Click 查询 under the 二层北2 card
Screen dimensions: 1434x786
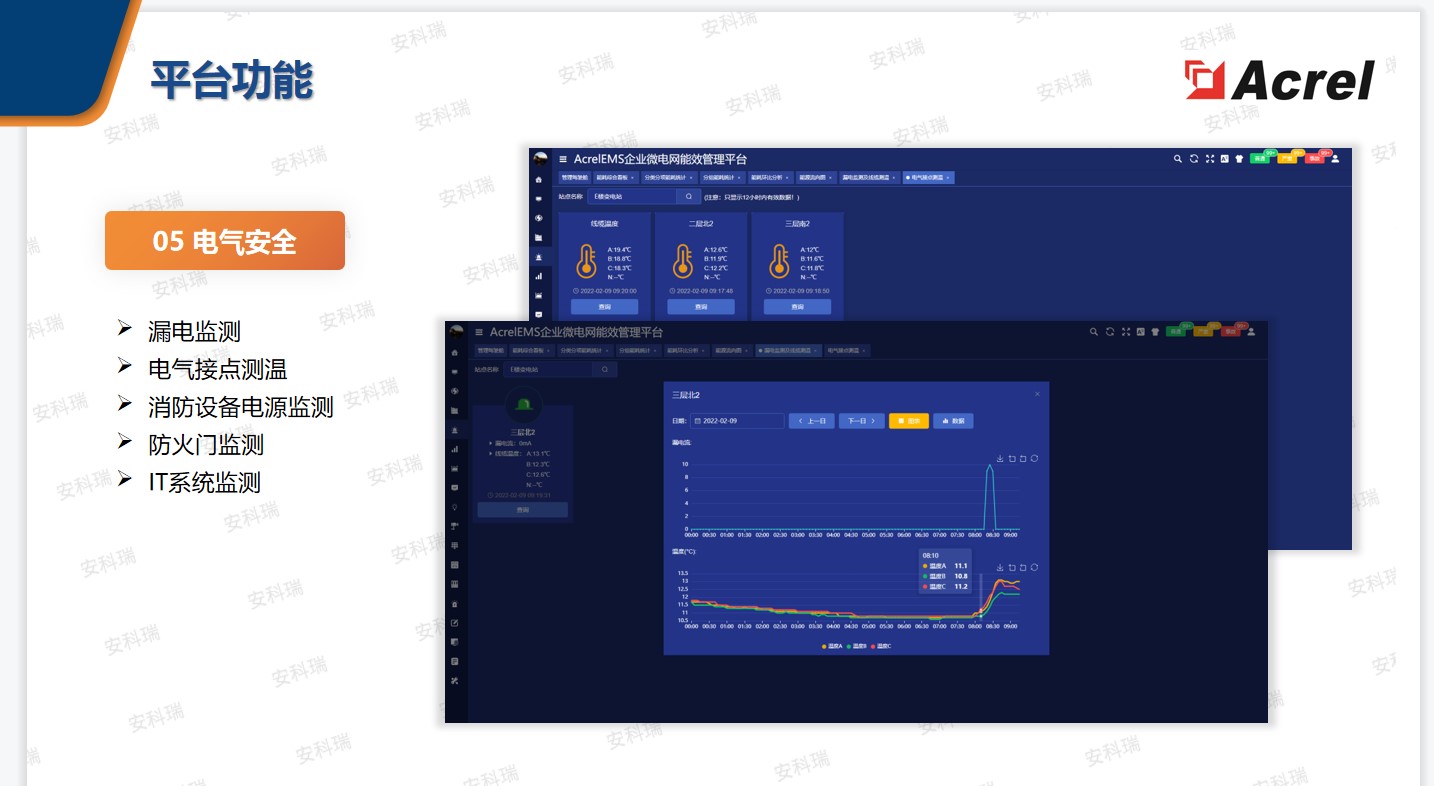[x=701, y=307]
